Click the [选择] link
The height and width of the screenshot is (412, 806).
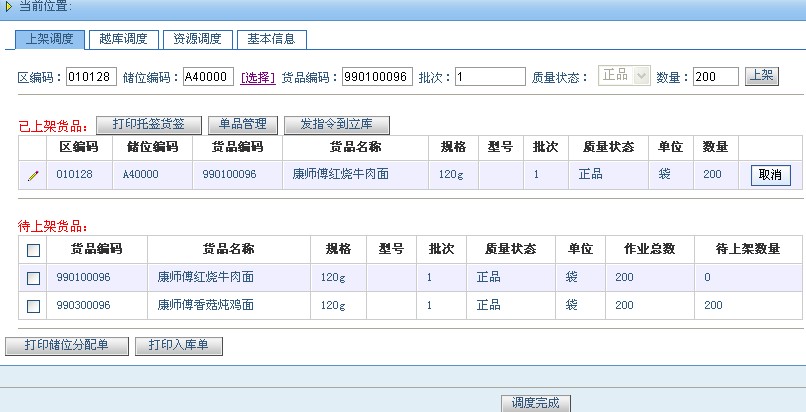click(258, 78)
